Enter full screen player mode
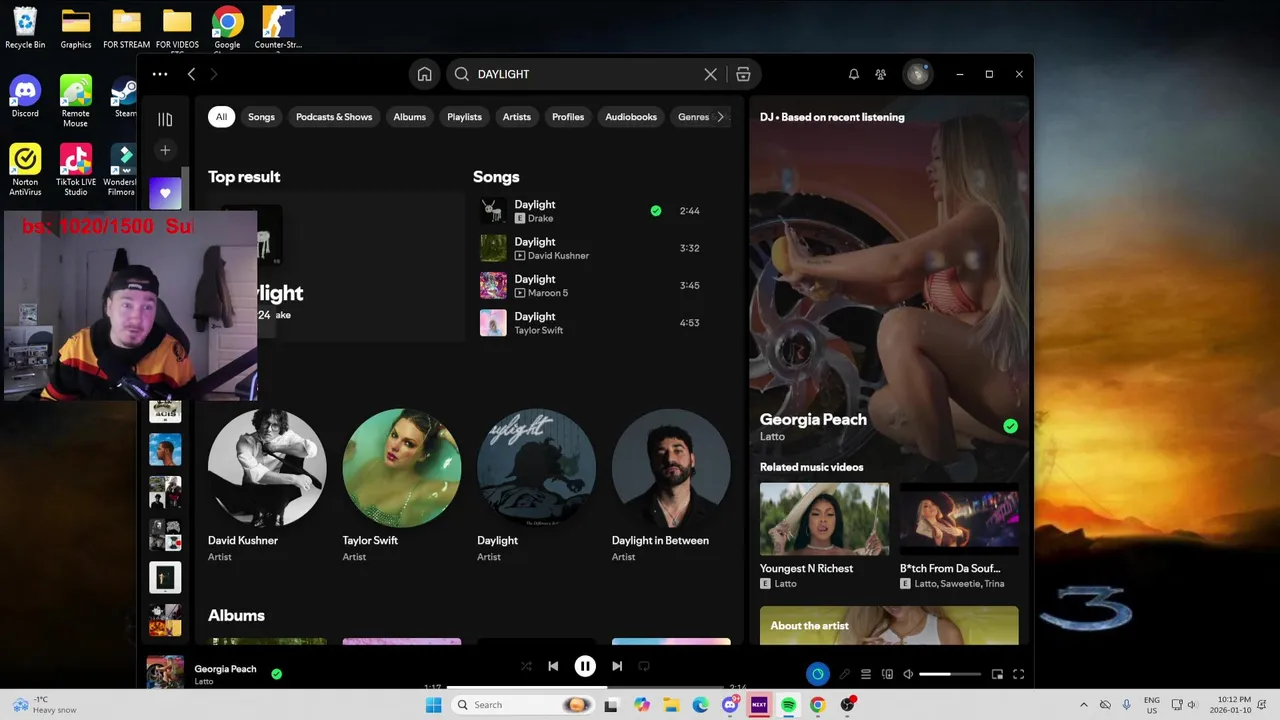1280x720 pixels. point(1019,674)
